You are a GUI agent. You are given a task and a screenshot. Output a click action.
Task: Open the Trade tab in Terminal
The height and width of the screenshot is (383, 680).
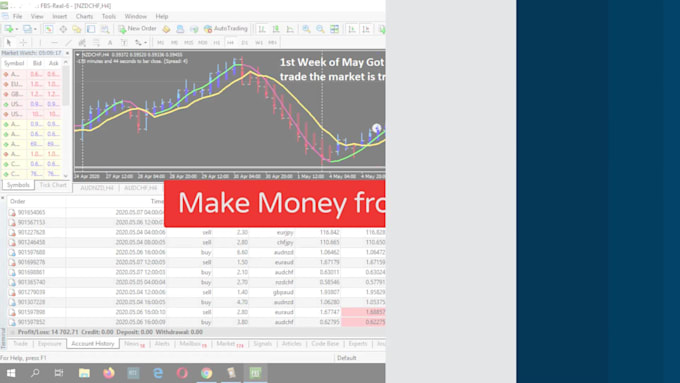coord(20,344)
